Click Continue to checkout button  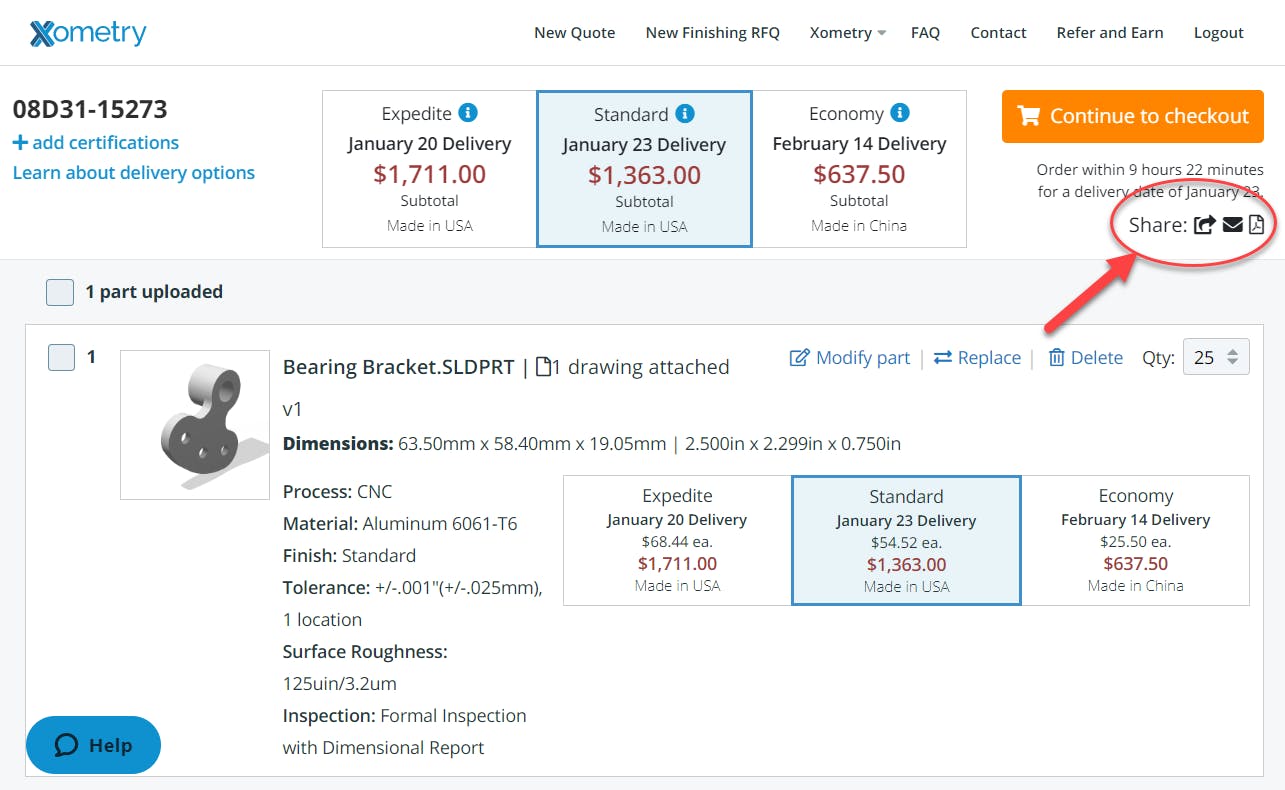point(1133,116)
